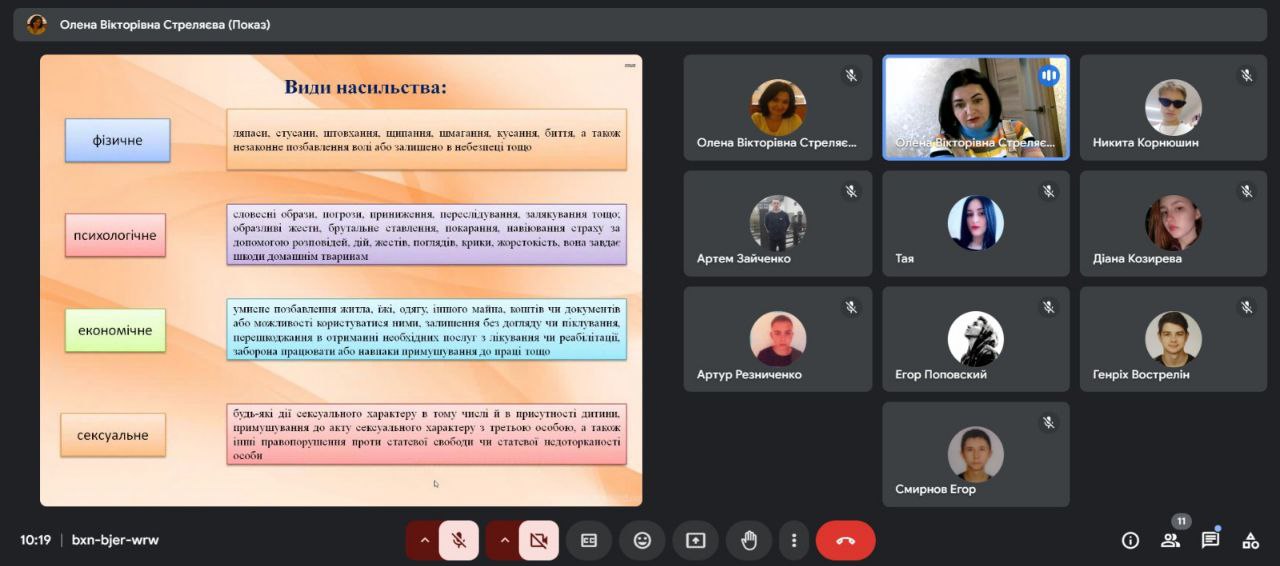Toggle captions button
Viewport: 1280px width, 566px height.
click(x=589, y=540)
